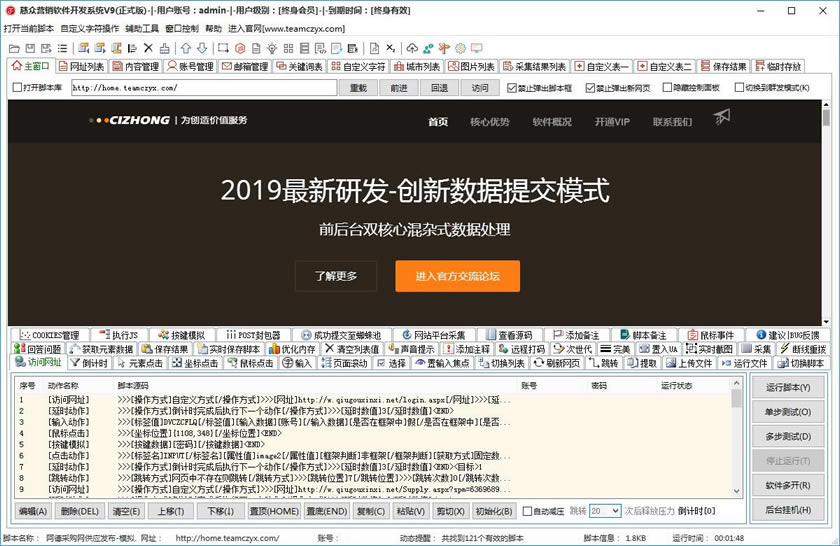Click the 实时截图 tool icon
Screen dimensions: 840x546
pyautogui.click(x=710, y=349)
